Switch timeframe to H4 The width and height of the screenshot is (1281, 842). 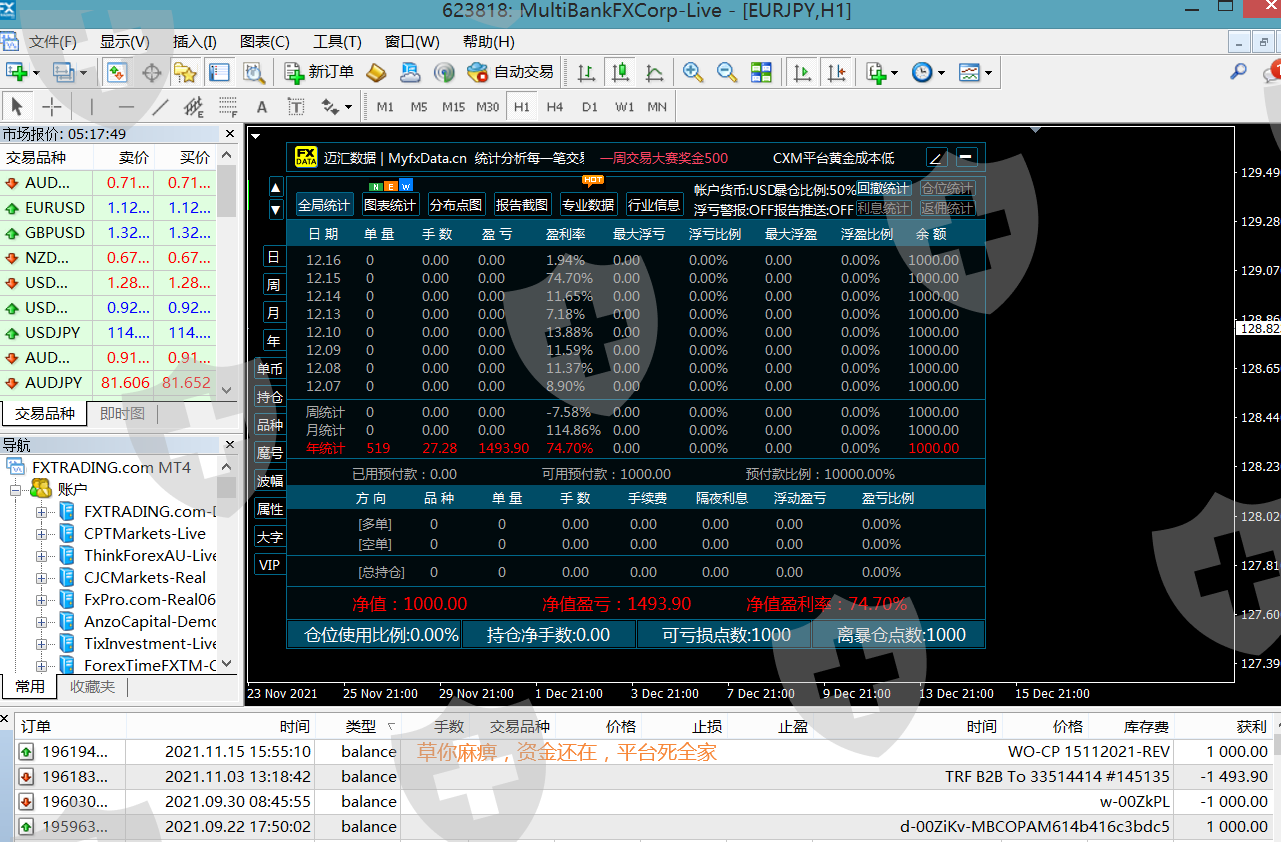555,107
